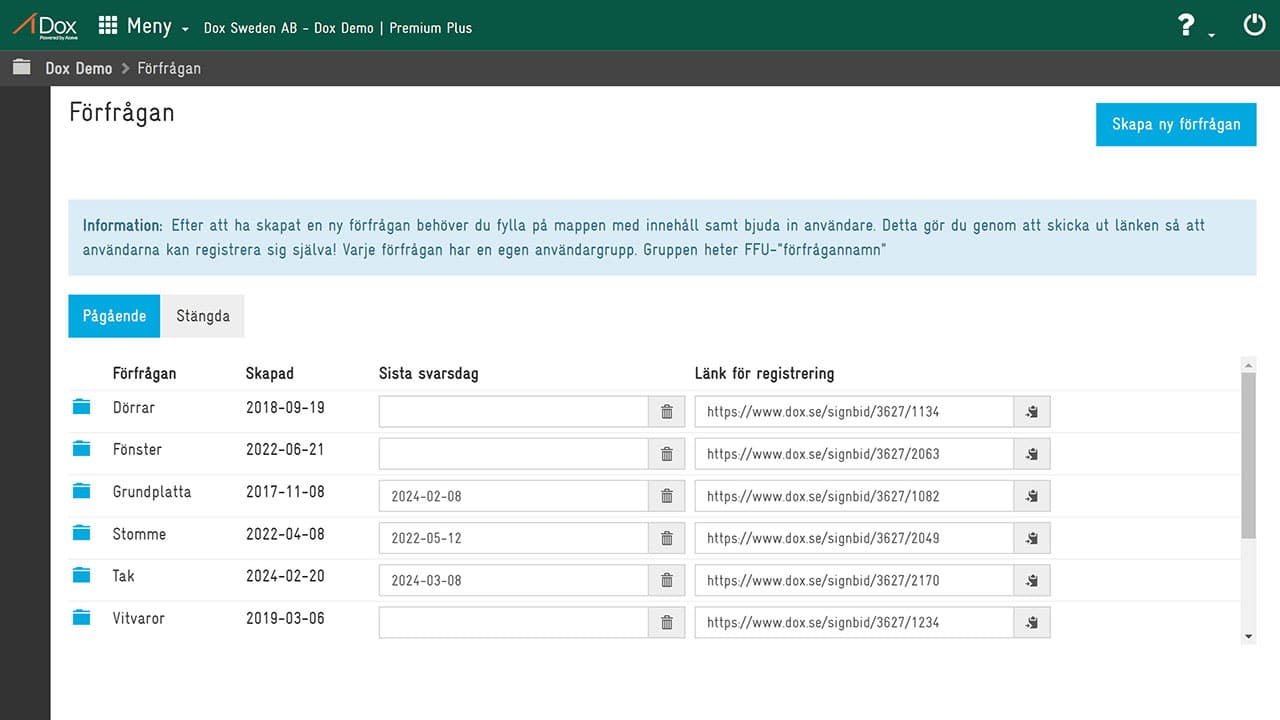Select the Pågående tab

114,316
